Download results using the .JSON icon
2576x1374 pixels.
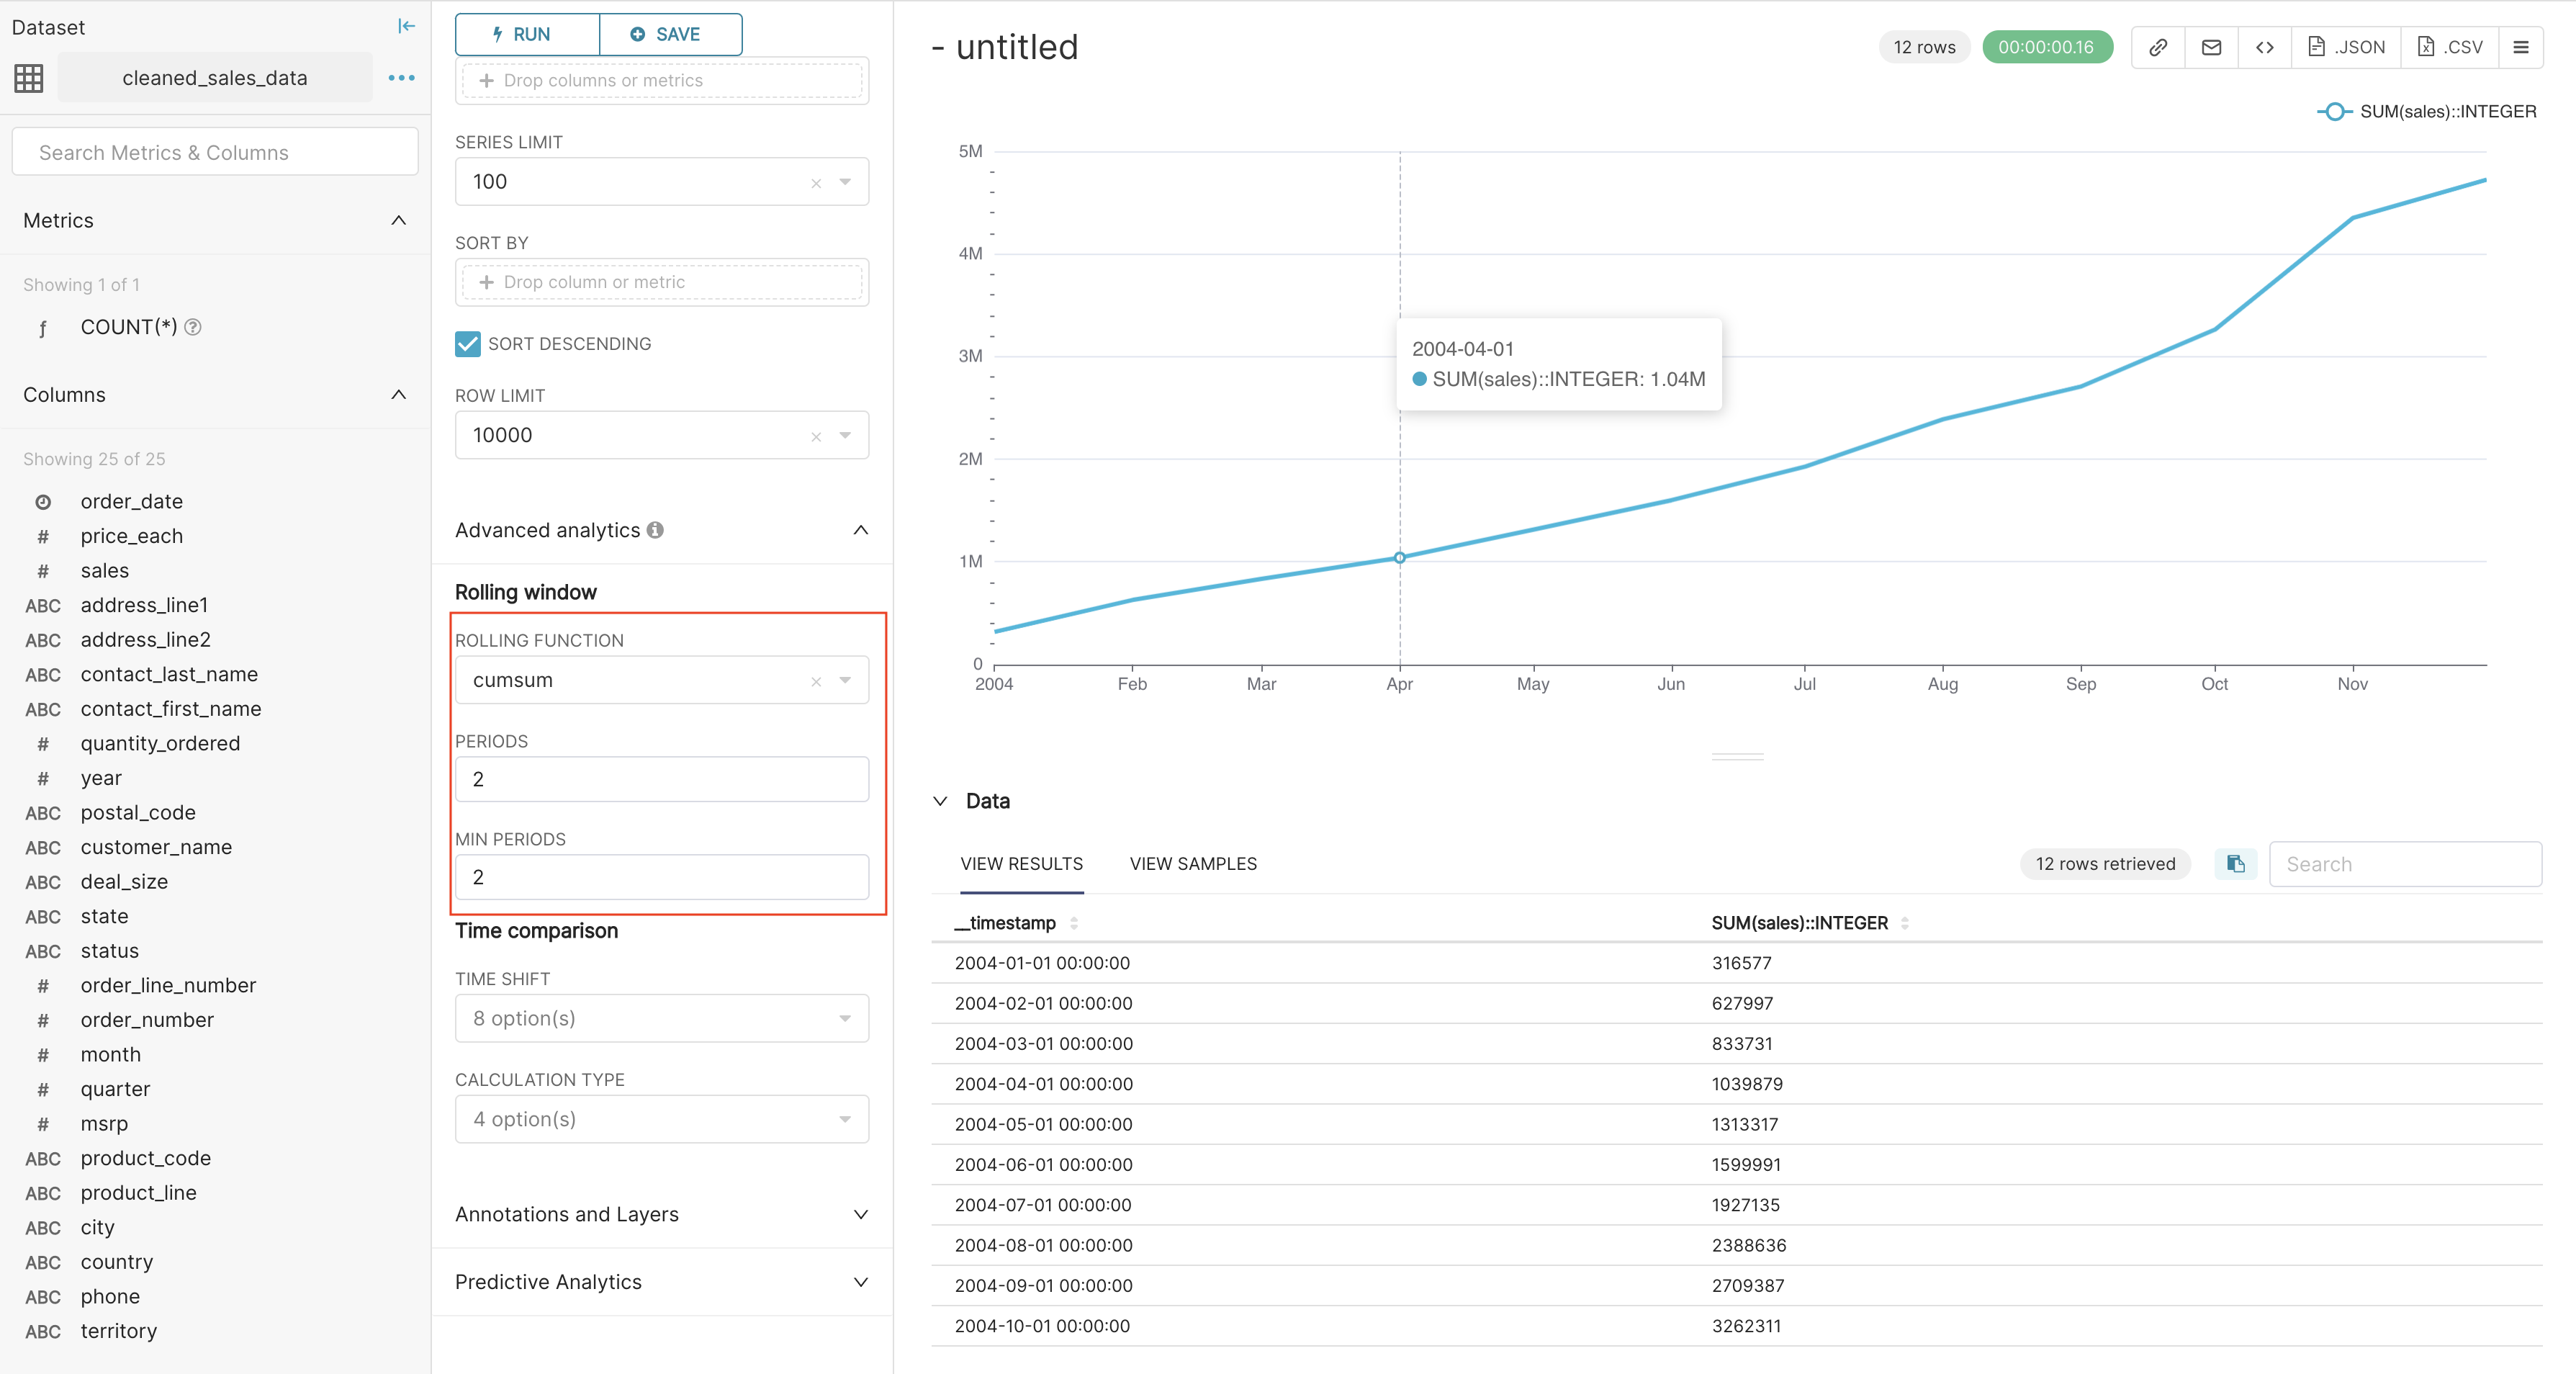coord(2346,46)
